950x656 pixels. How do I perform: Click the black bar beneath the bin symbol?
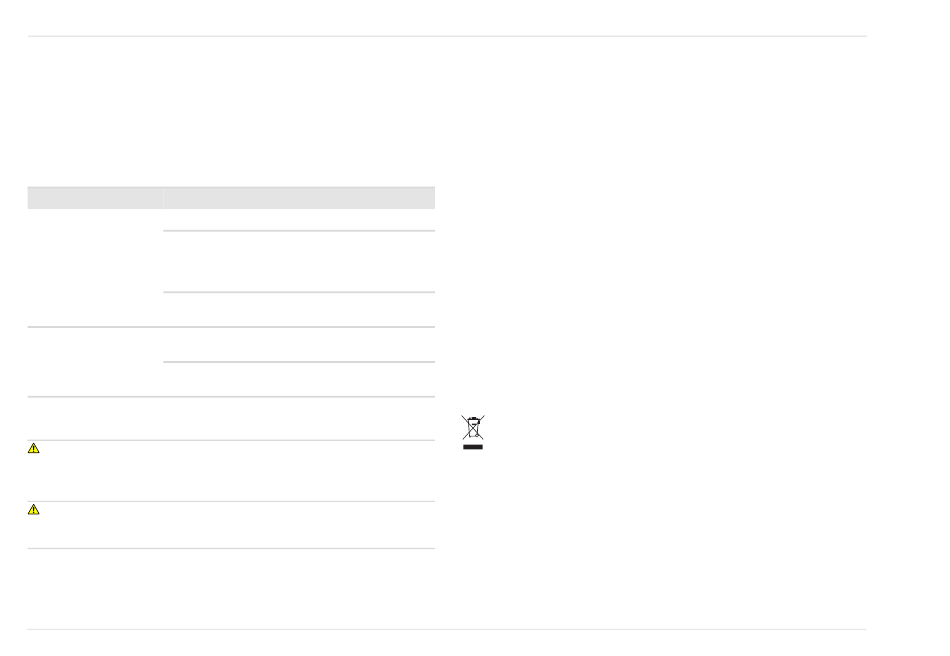[x=473, y=447]
